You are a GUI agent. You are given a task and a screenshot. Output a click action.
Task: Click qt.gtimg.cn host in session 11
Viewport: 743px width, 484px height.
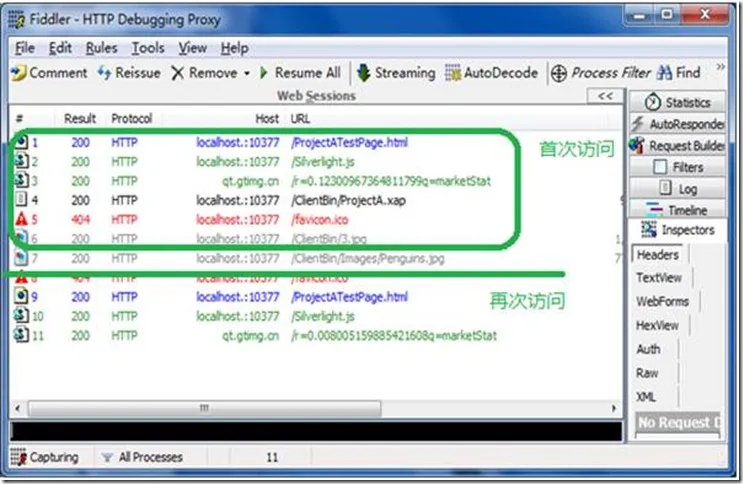[251, 336]
